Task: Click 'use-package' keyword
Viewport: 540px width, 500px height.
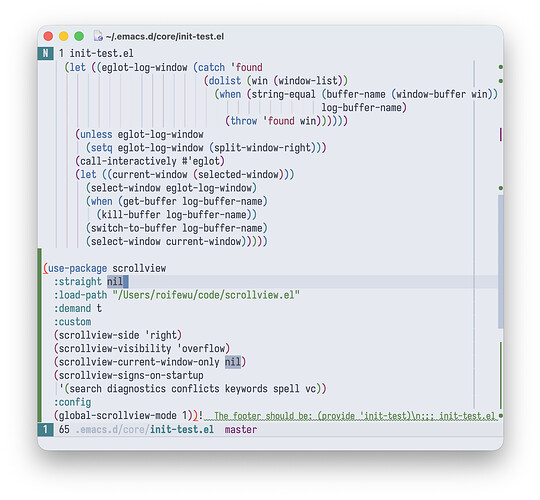Action: (x=77, y=268)
